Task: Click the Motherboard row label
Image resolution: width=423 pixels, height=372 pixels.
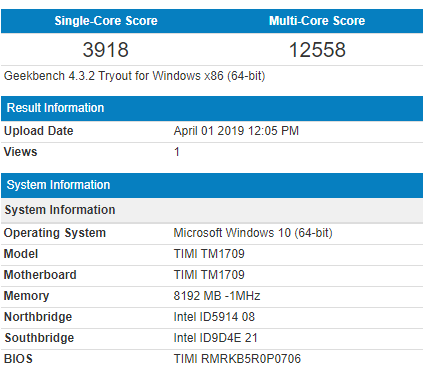Action: [40, 275]
